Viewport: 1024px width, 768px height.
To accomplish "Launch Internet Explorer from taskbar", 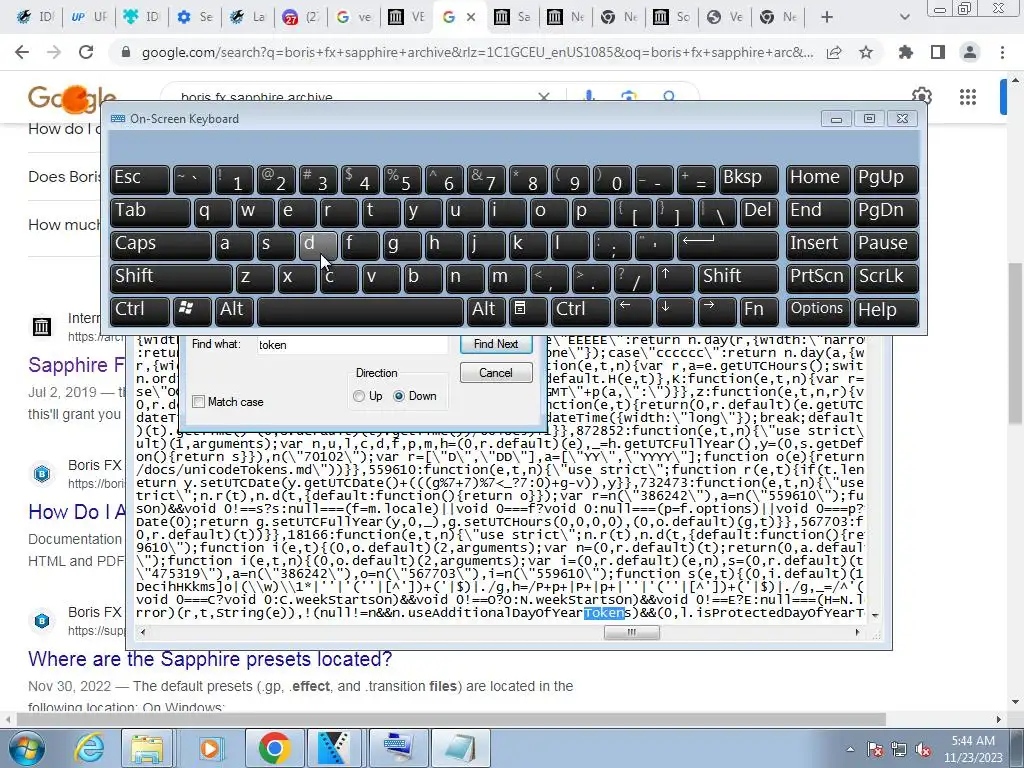I will 89,748.
